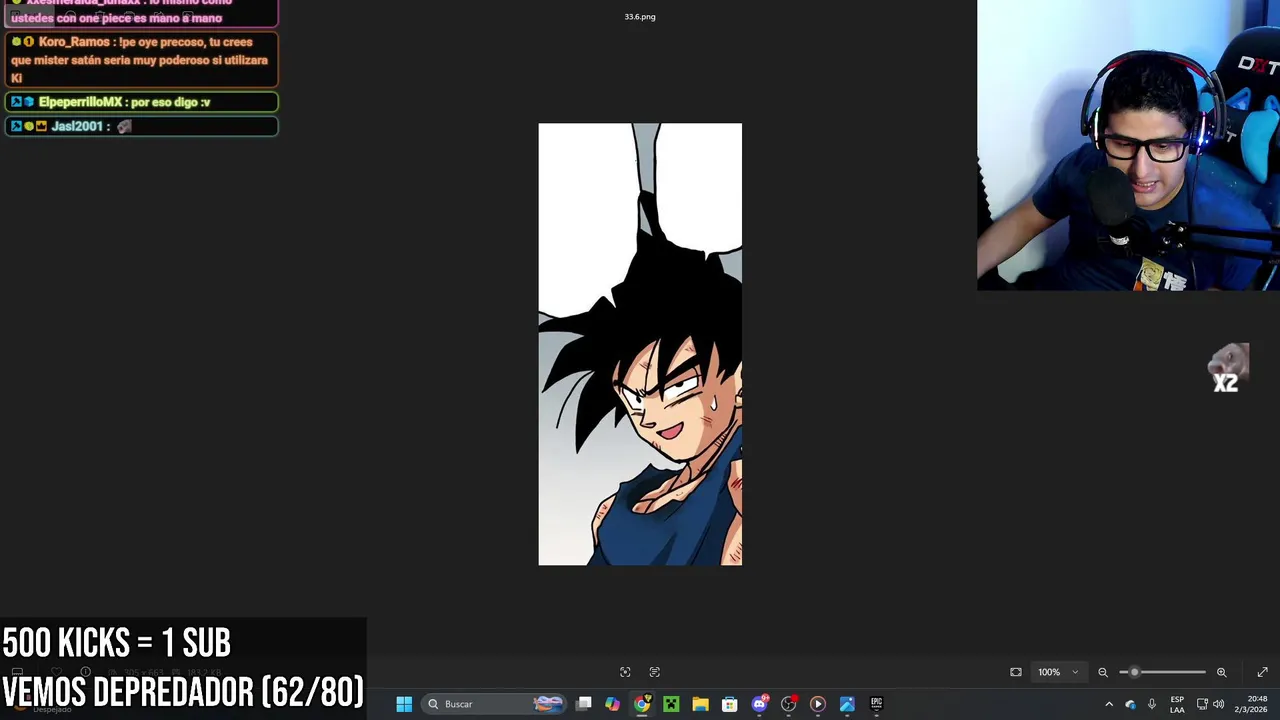Open Minecraft from the taskbar
This screenshot has width=1280, height=720.
[671, 704]
